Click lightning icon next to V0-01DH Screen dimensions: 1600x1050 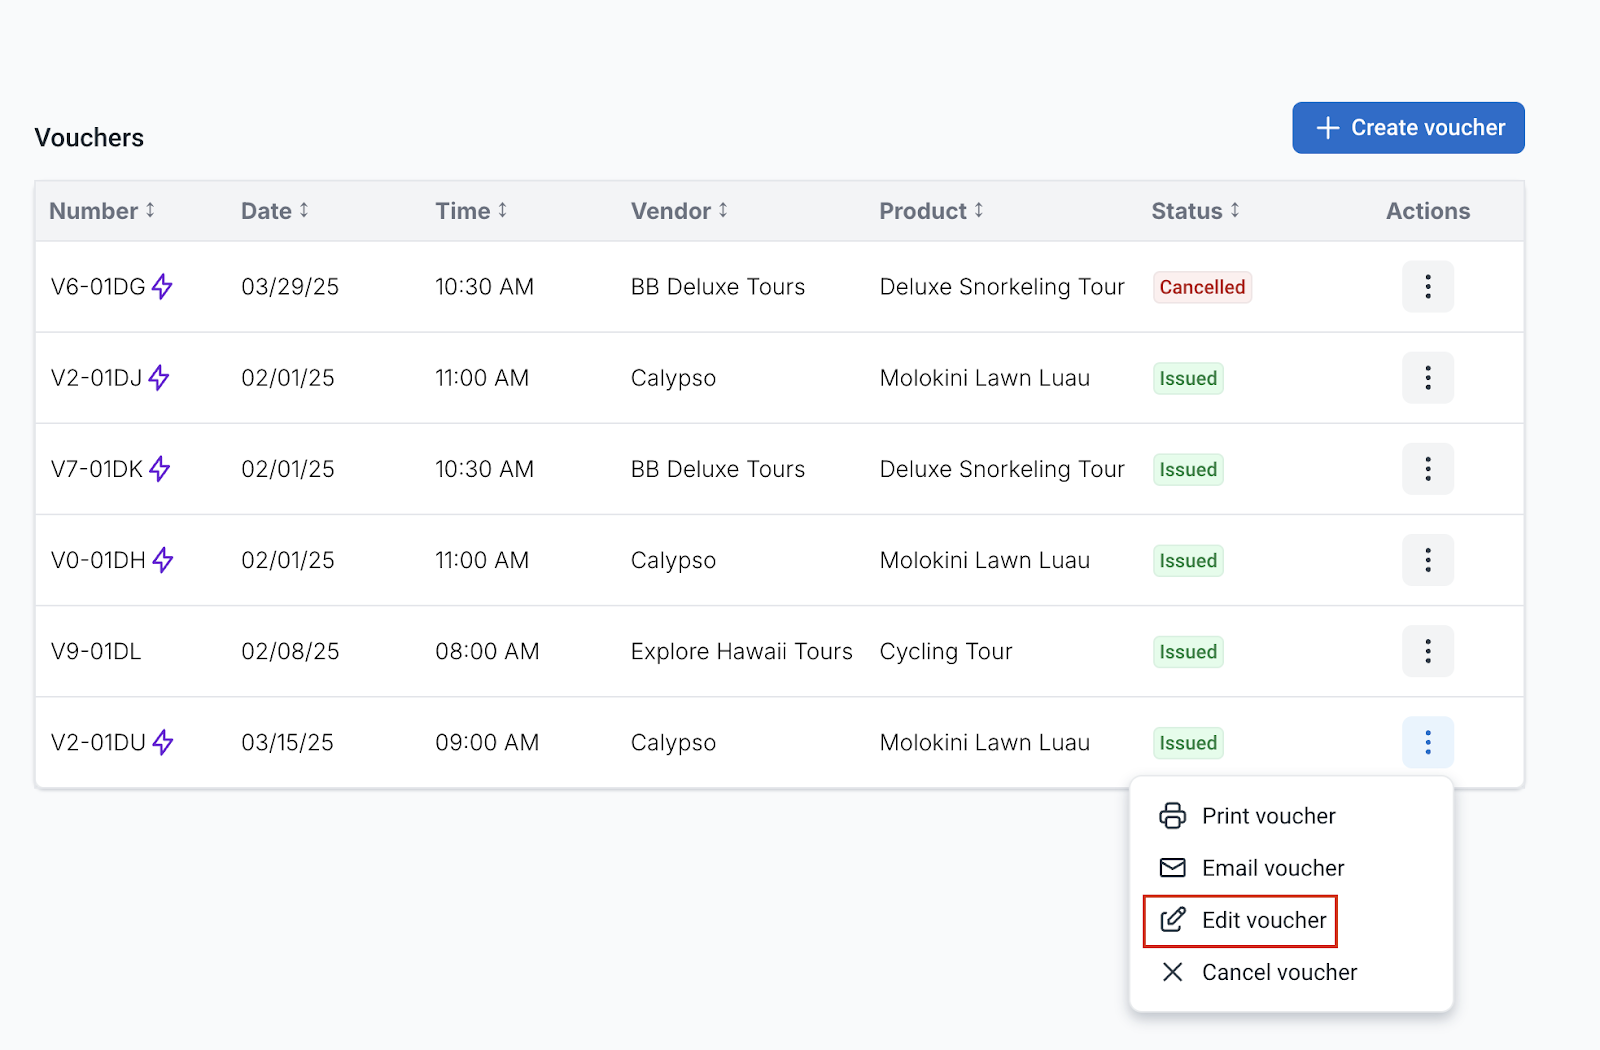(163, 560)
